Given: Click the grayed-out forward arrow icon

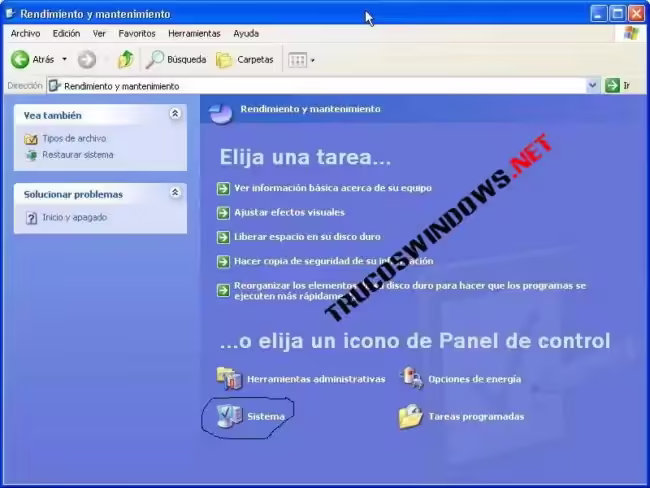Looking at the screenshot, I should [87, 60].
